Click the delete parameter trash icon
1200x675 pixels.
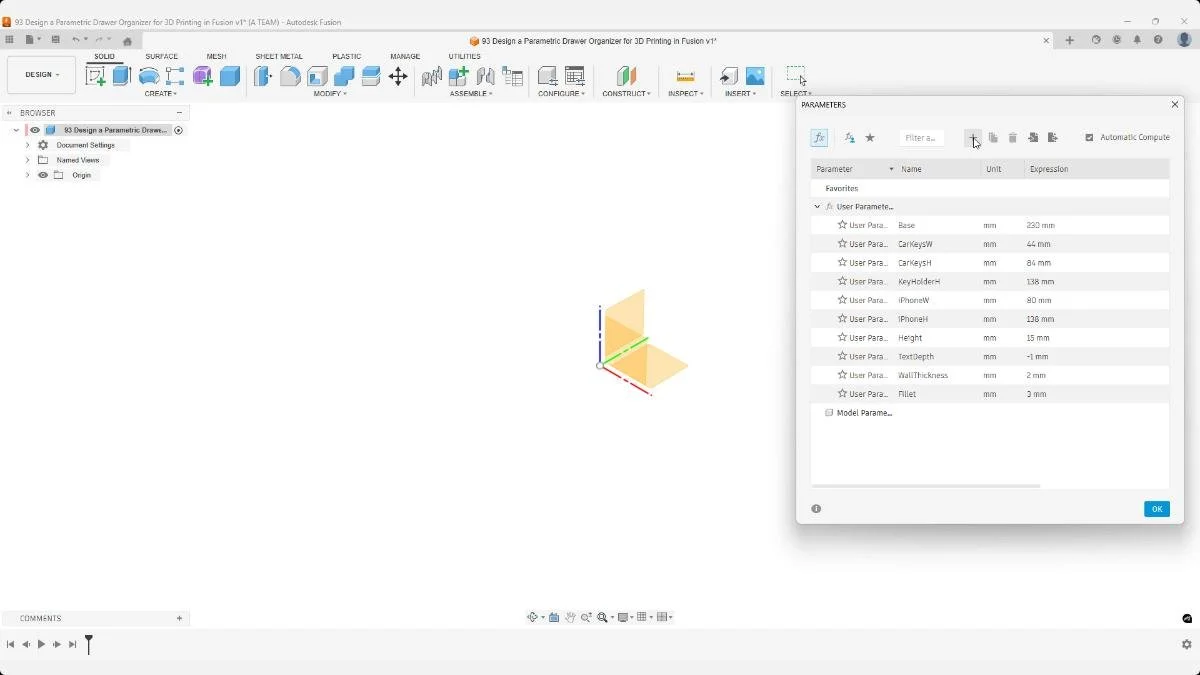(1012, 138)
